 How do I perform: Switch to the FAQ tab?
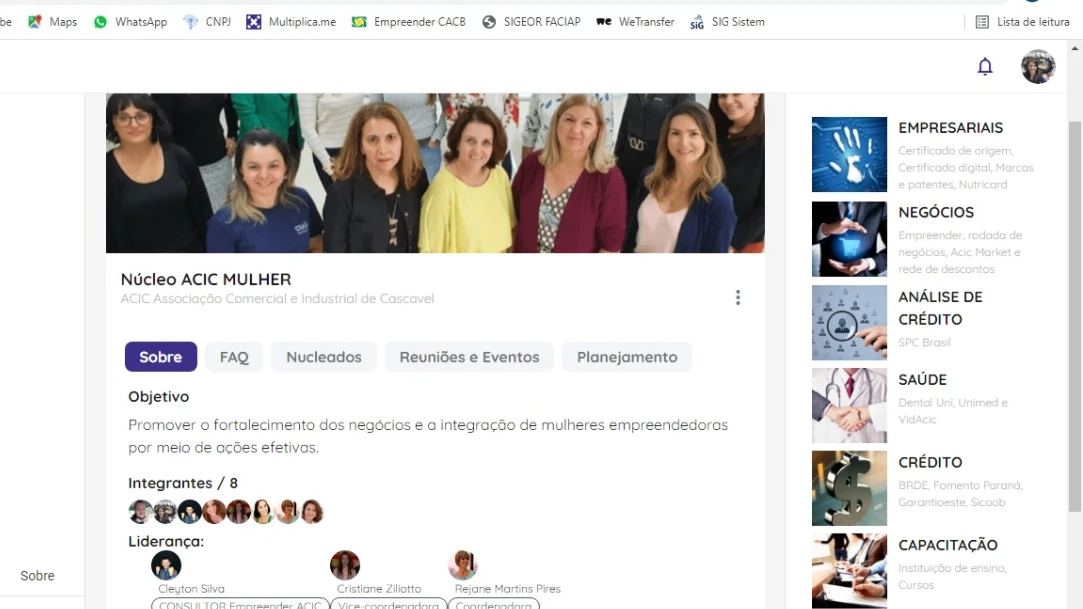(234, 357)
